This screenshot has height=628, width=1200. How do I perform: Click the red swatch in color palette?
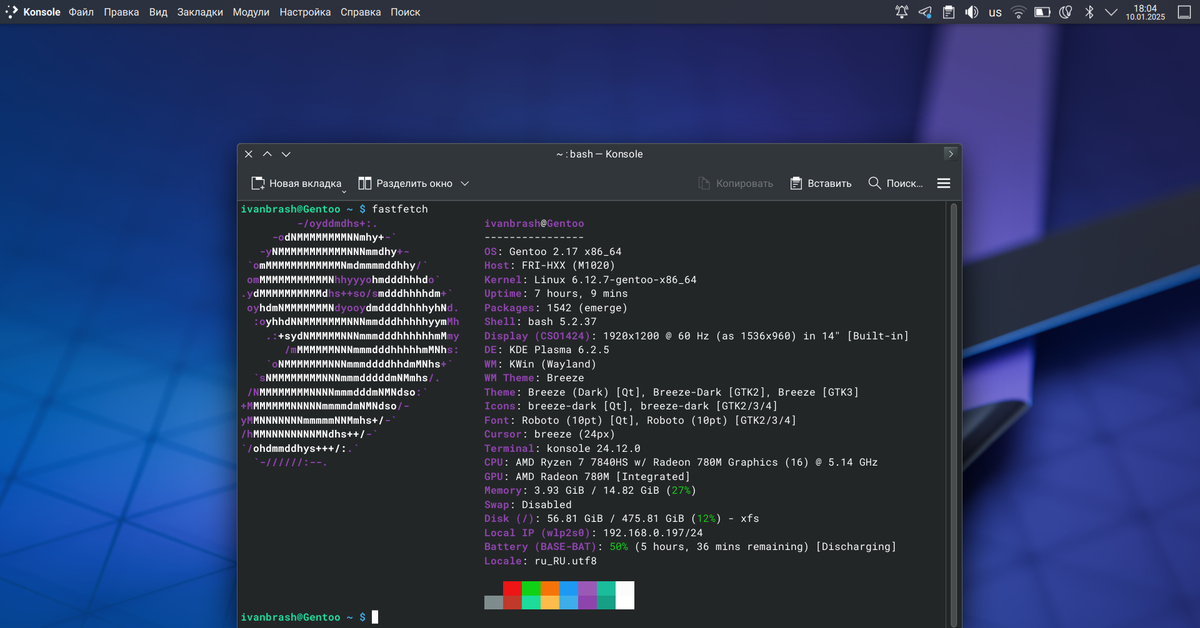coord(512,588)
